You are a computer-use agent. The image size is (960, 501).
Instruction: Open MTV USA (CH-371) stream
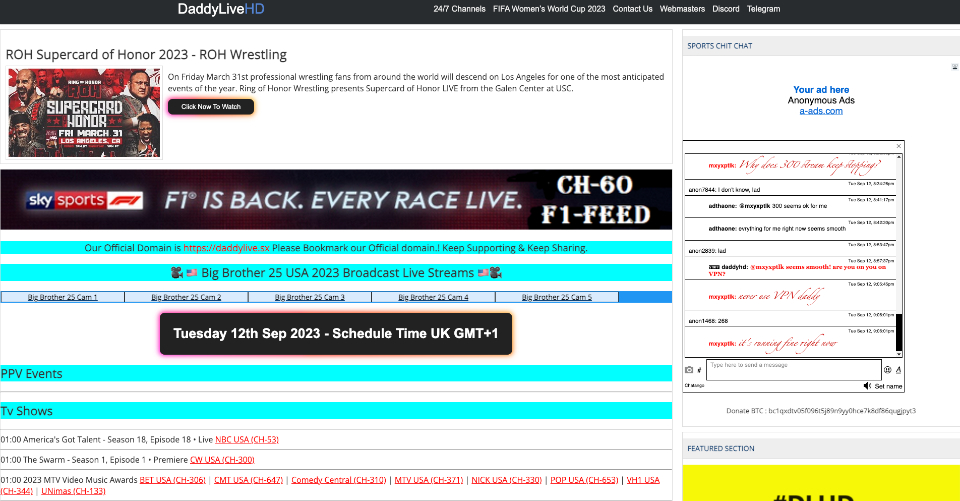click(x=429, y=480)
